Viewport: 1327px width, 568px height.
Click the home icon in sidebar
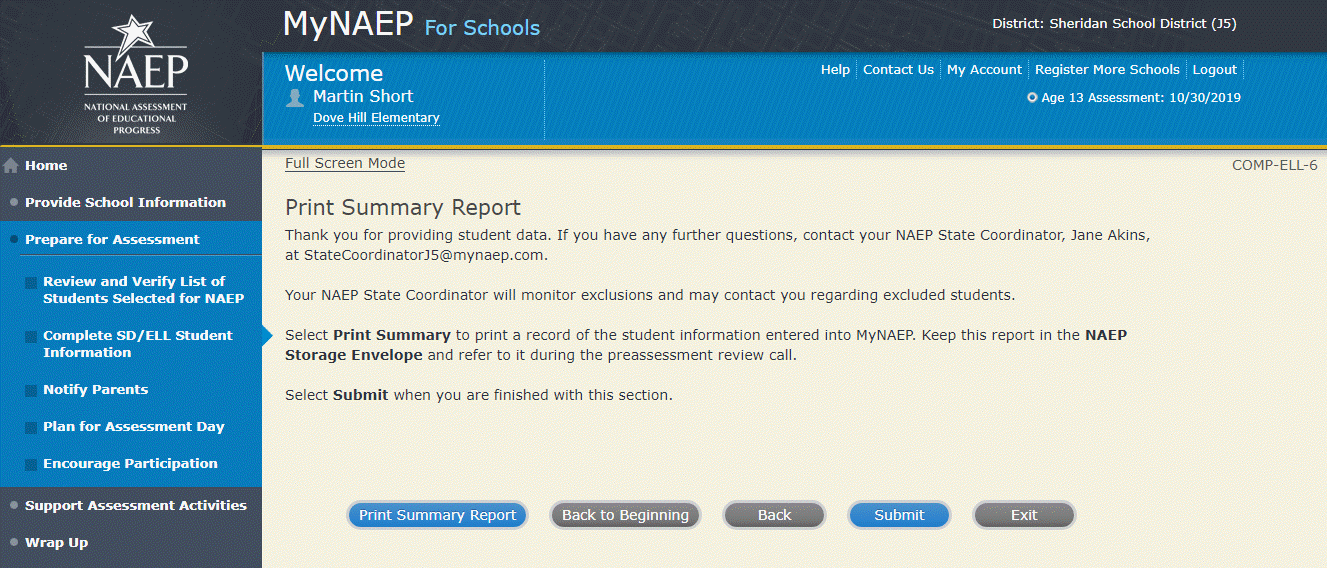pyautogui.click(x=11, y=166)
